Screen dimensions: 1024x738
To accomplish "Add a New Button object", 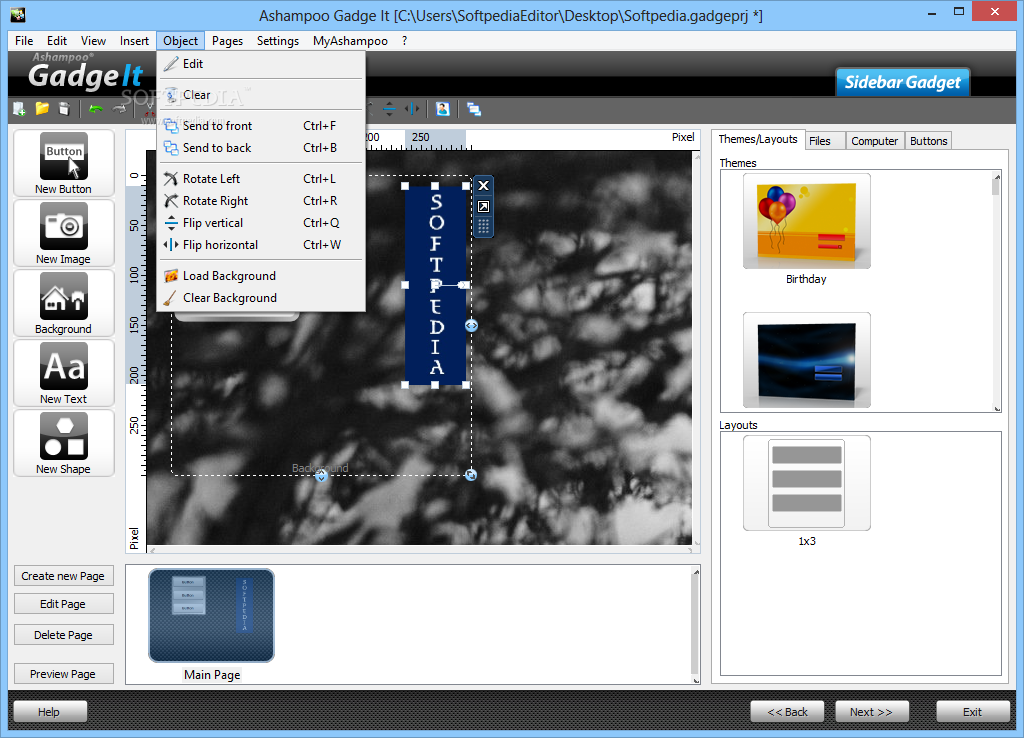I will (x=63, y=163).
